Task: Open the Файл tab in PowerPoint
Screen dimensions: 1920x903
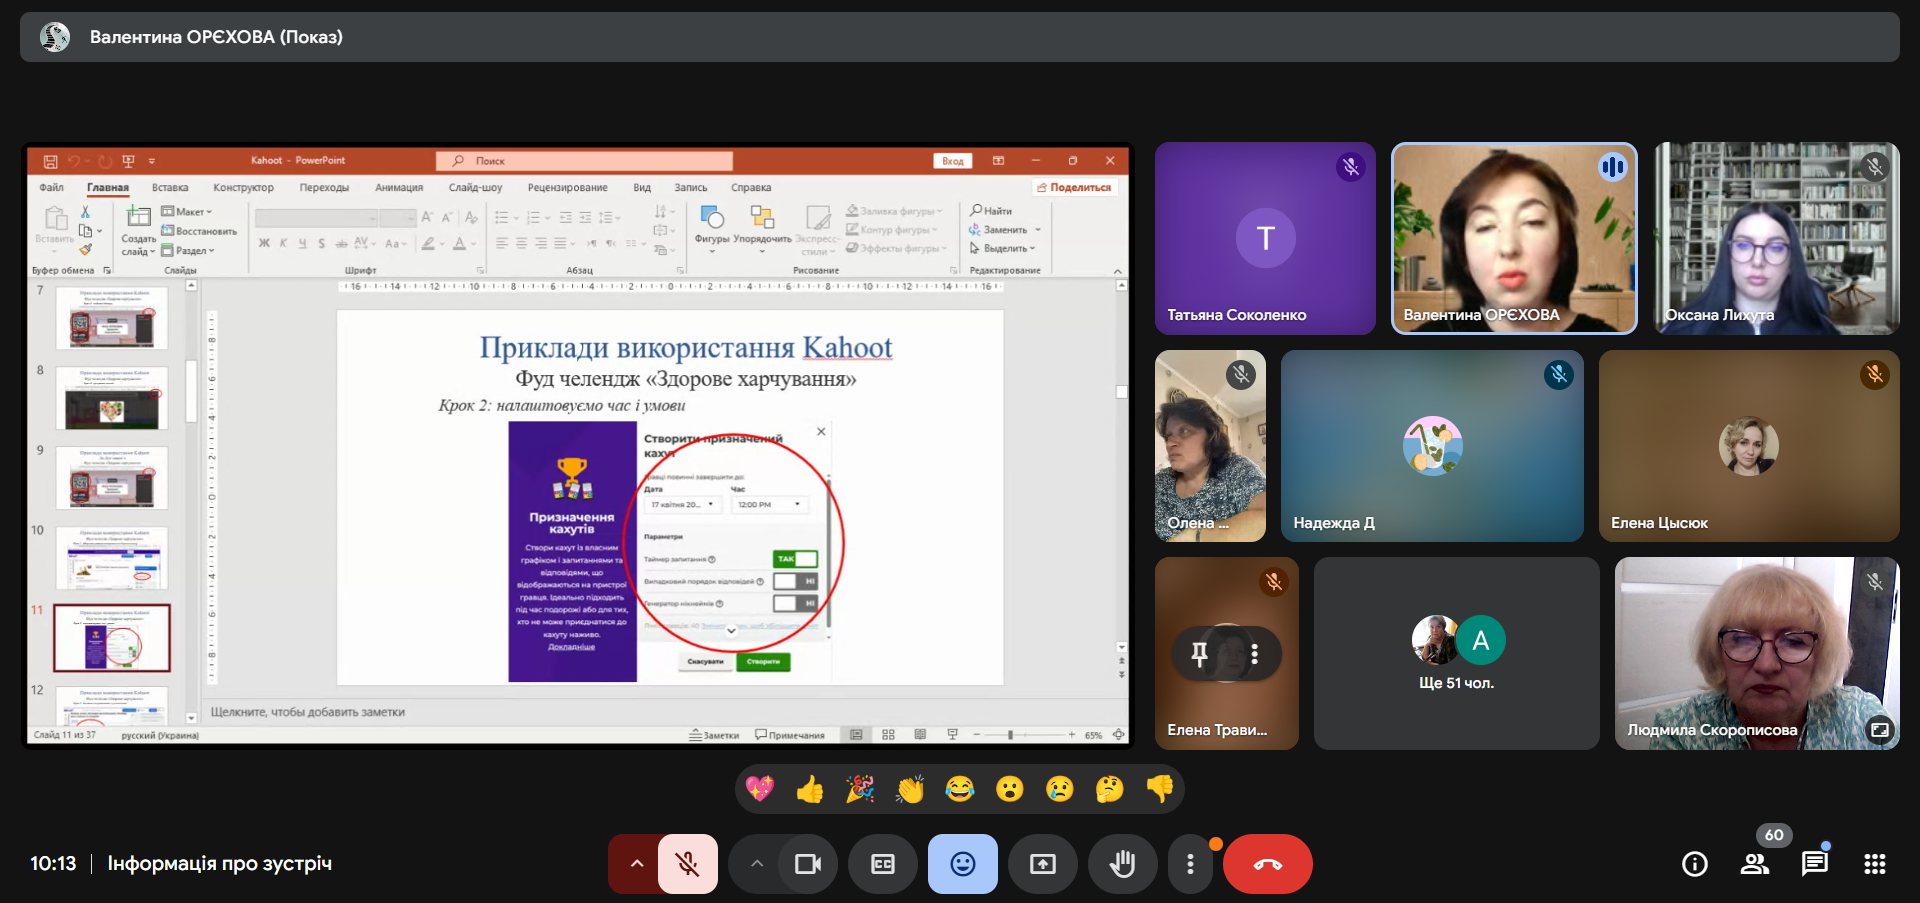Action: pyautogui.click(x=51, y=187)
